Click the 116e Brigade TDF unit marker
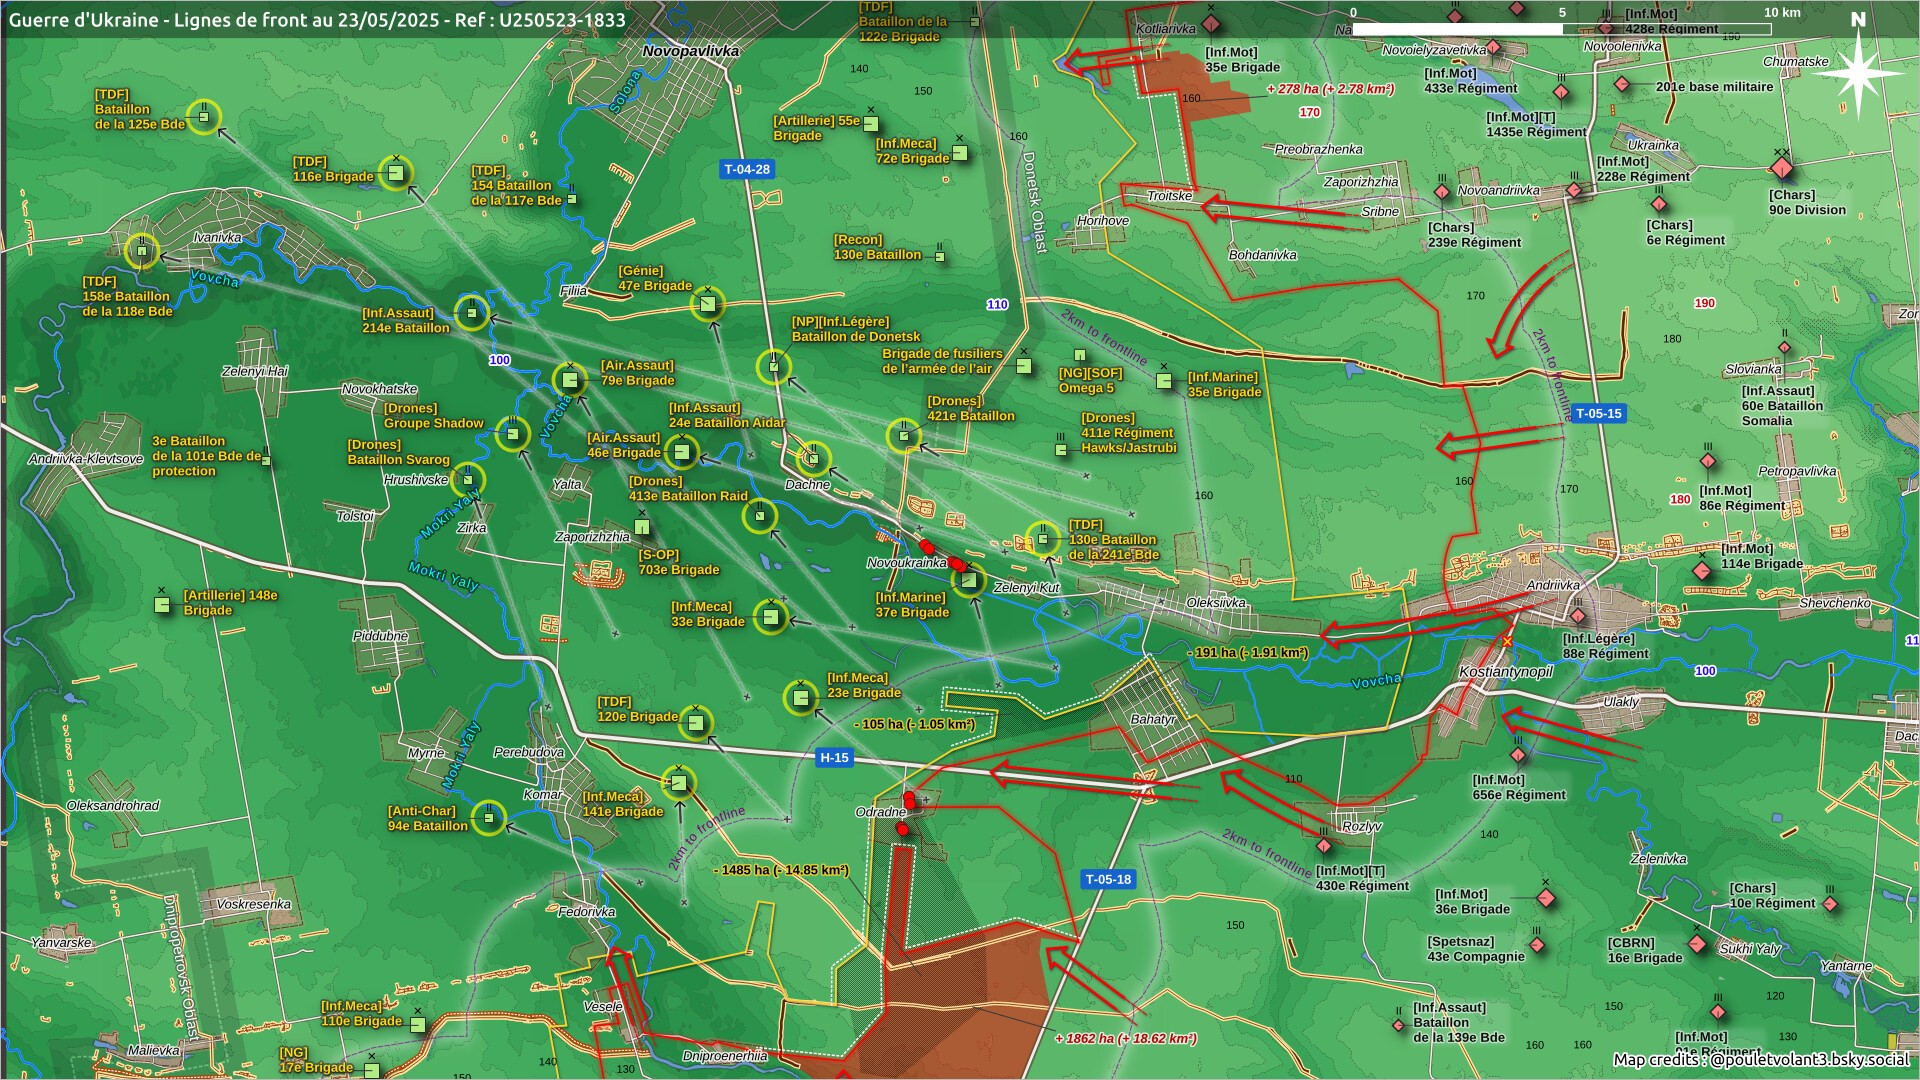1920x1080 pixels. point(396,174)
